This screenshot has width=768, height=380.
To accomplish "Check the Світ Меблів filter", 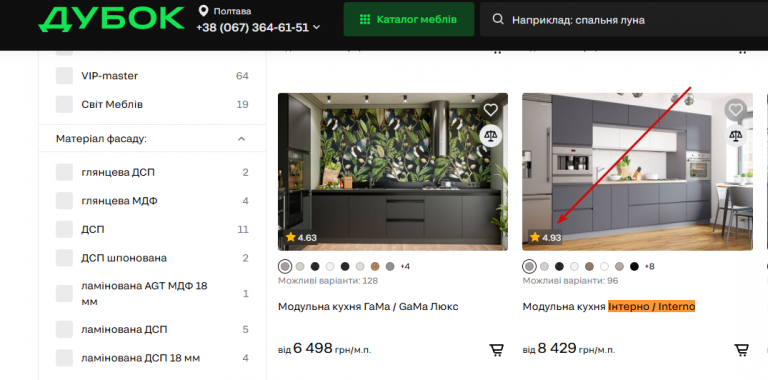I will [x=64, y=104].
